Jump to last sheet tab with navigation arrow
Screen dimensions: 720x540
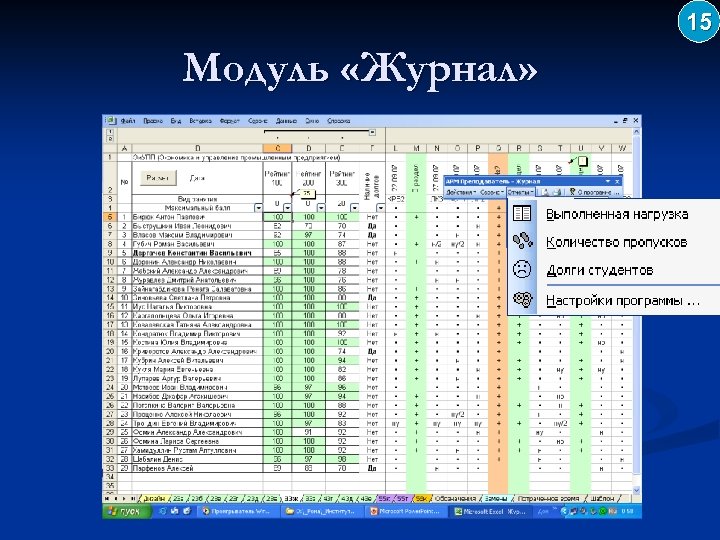pyautogui.click(x=133, y=498)
